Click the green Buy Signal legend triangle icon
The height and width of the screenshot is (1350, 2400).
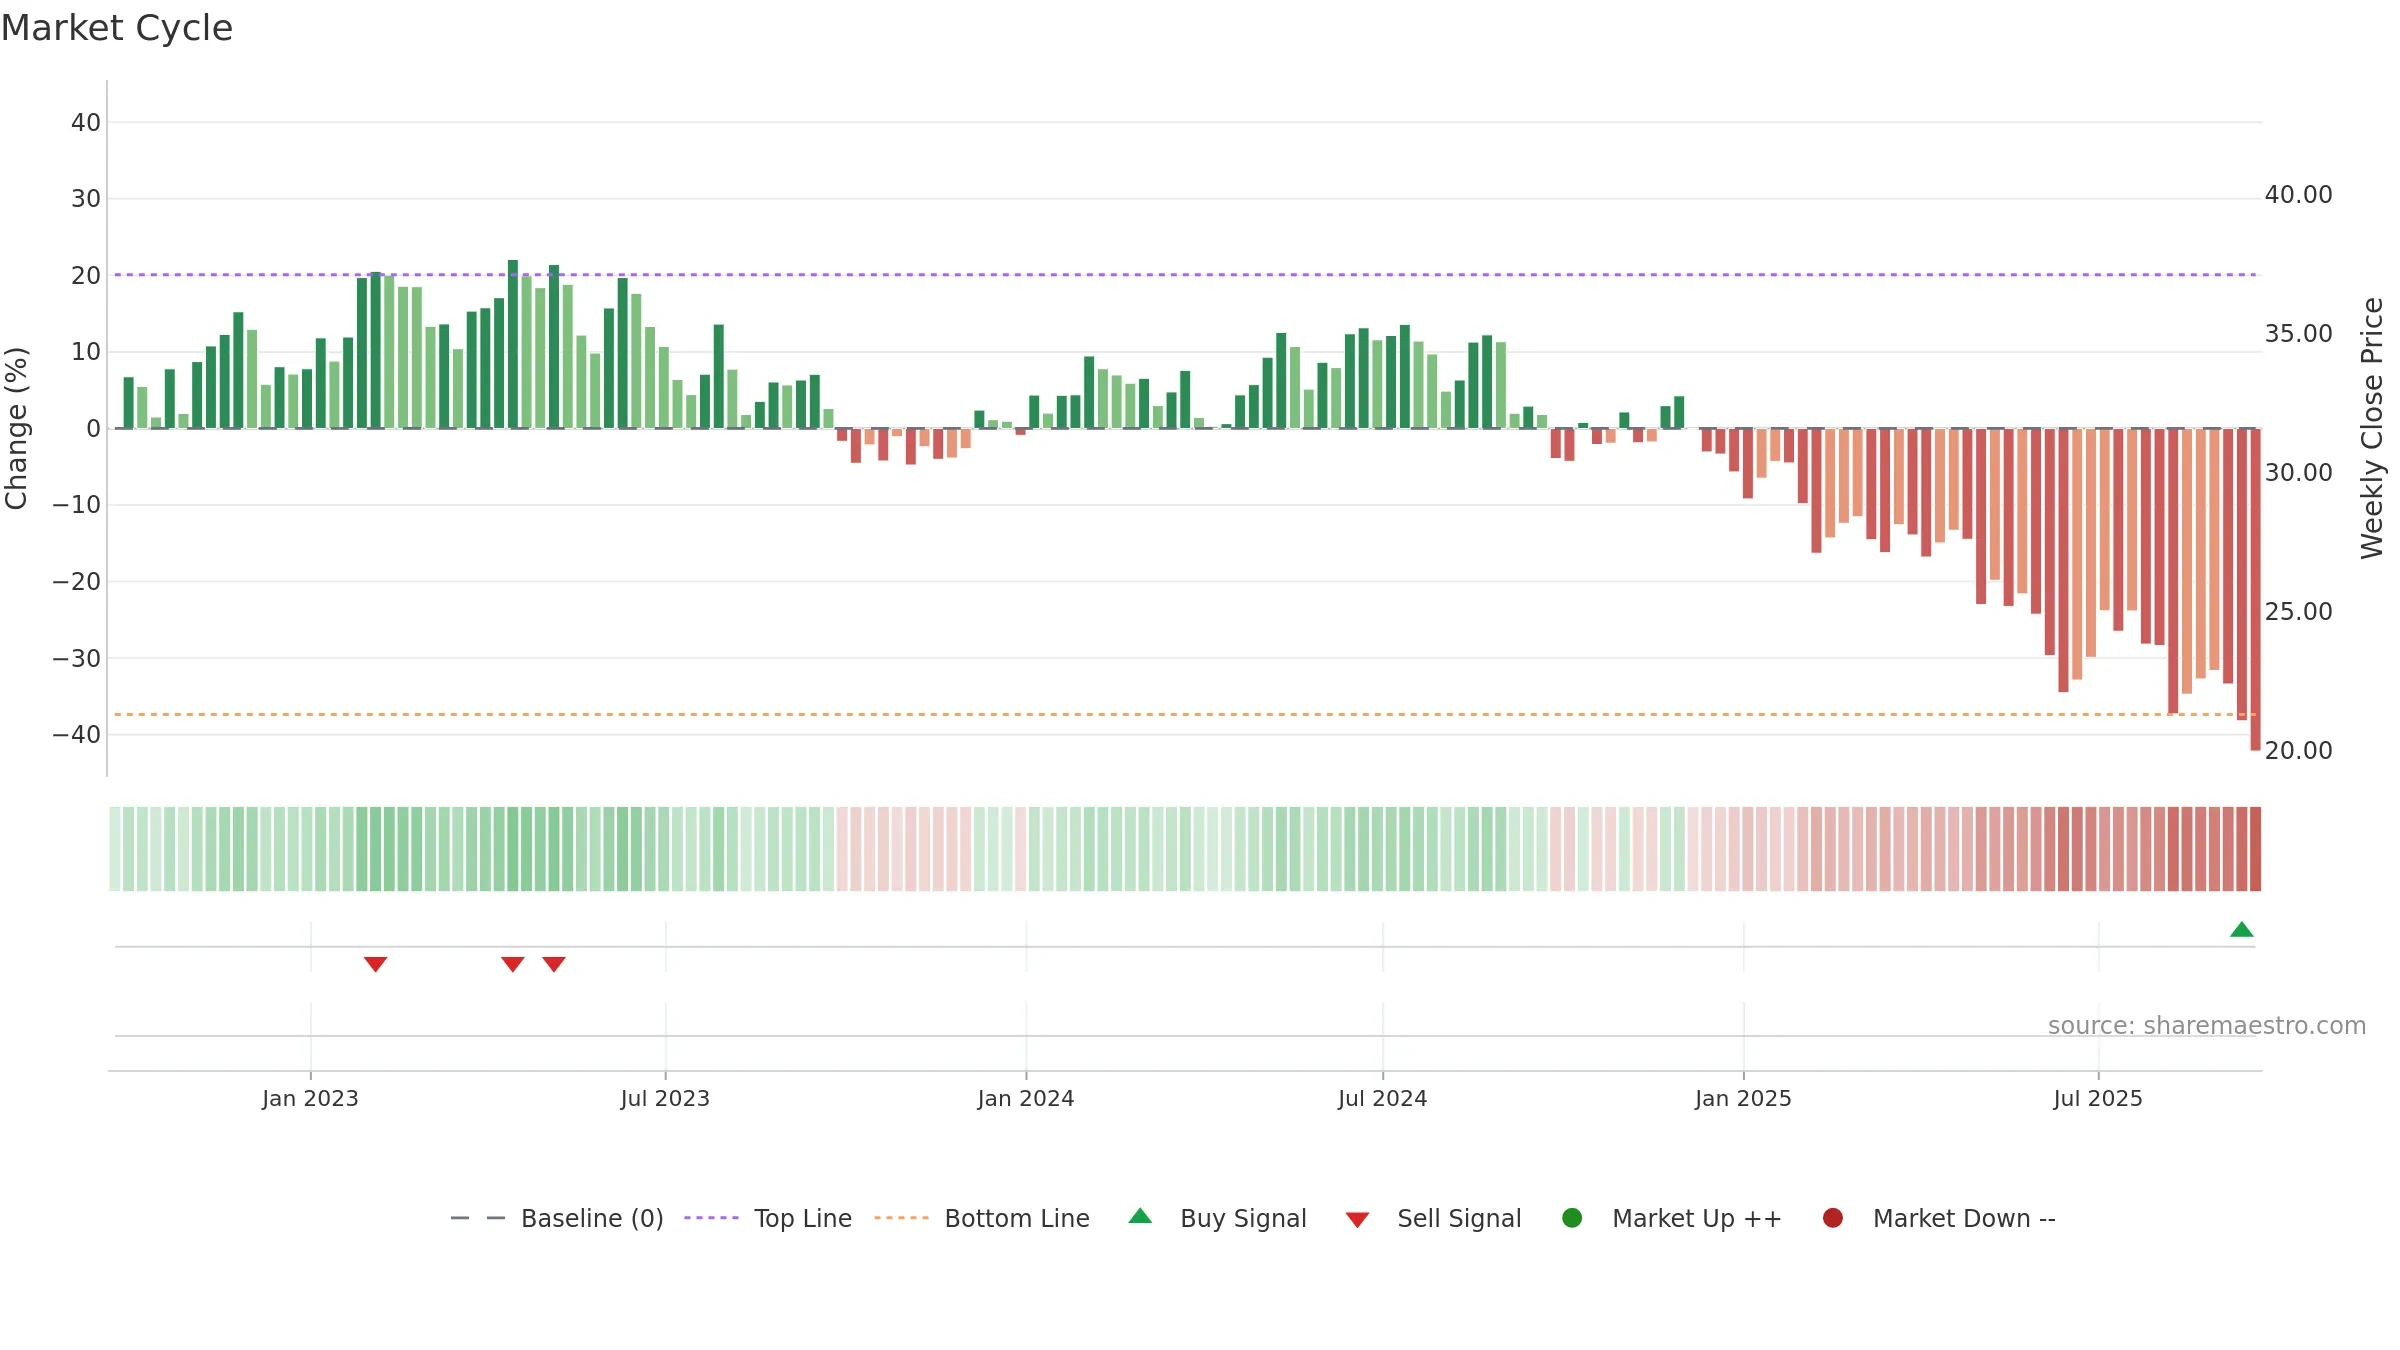click(1140, 1216)
